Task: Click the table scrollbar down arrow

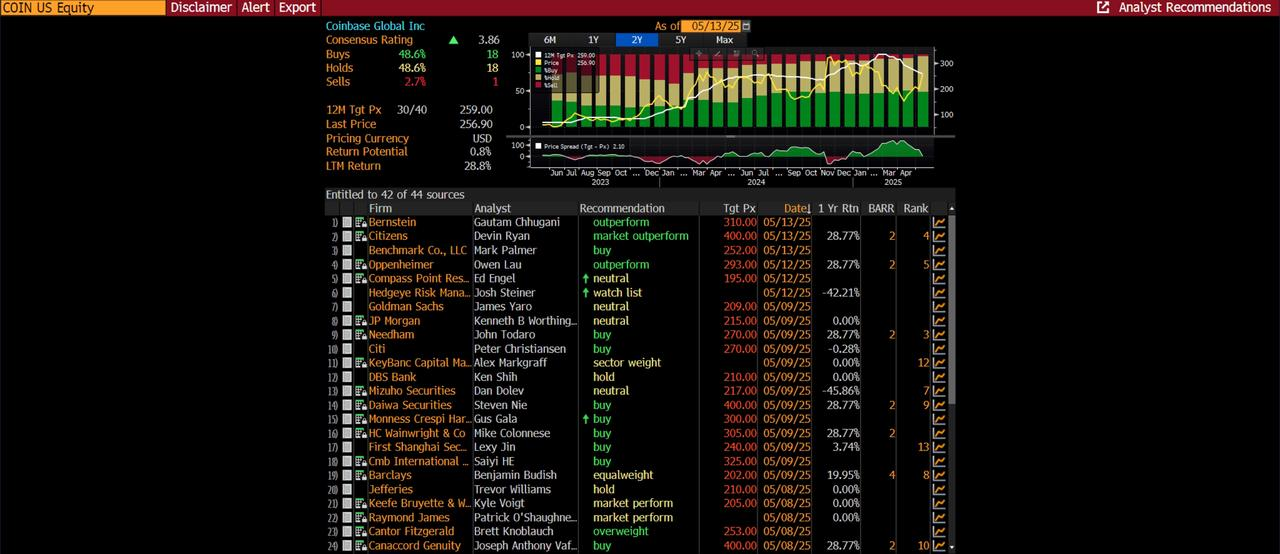Action: 951,546
